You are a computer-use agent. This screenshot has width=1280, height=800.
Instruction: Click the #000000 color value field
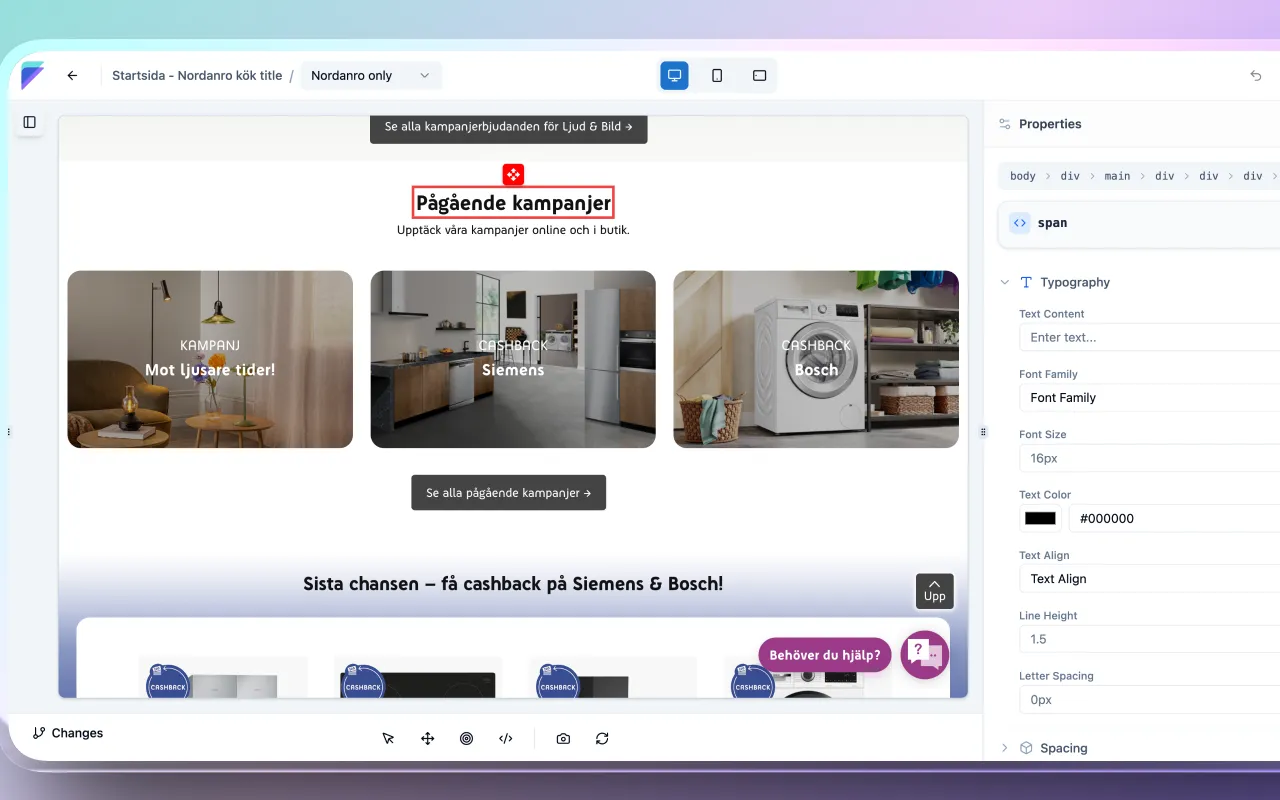pos(1175,518)
